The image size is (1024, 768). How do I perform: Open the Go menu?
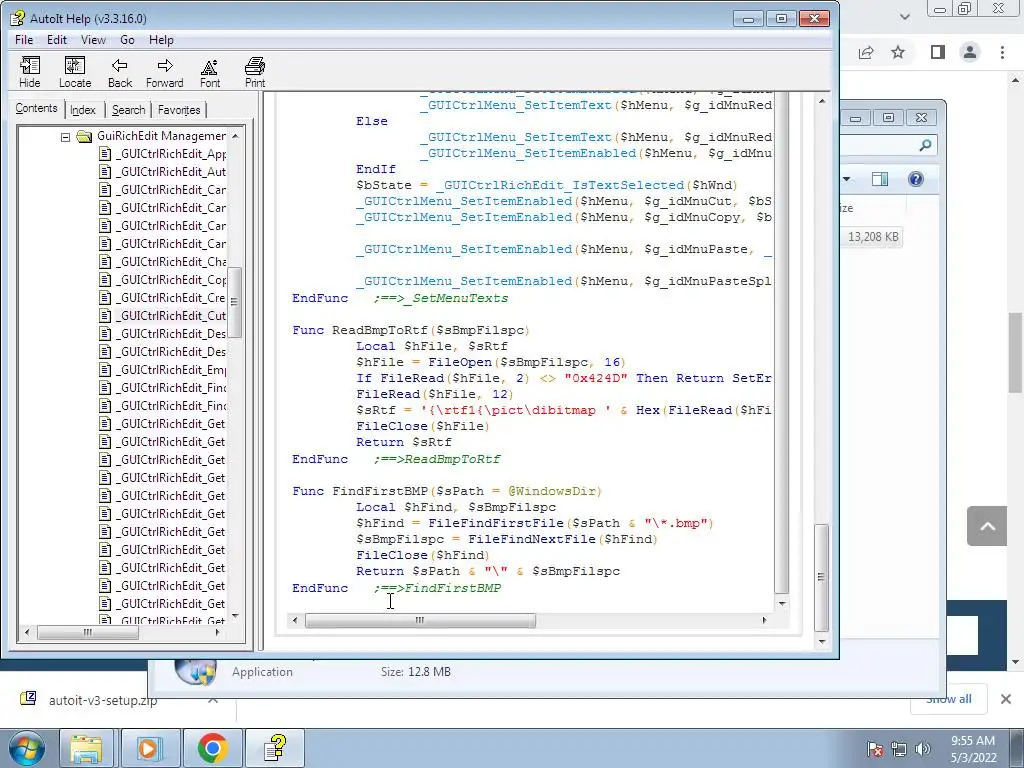click(x=127, y=40)
